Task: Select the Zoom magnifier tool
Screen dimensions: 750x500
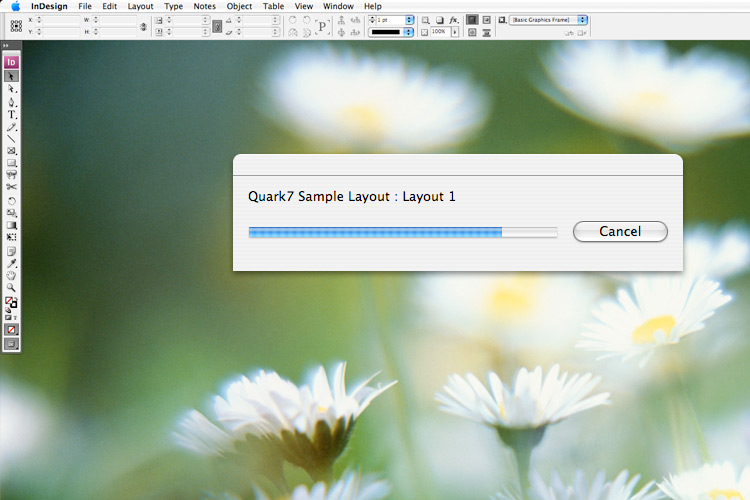Action: point(12,287)
